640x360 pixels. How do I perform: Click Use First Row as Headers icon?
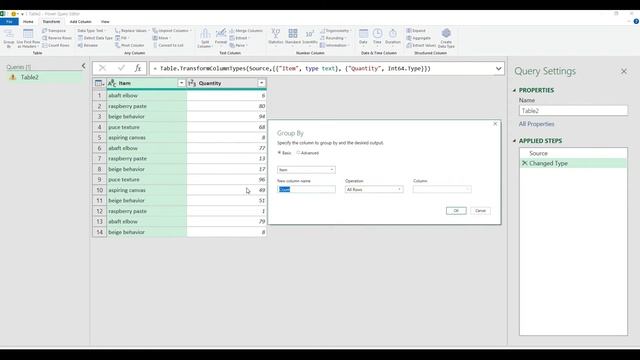(28, 38)
